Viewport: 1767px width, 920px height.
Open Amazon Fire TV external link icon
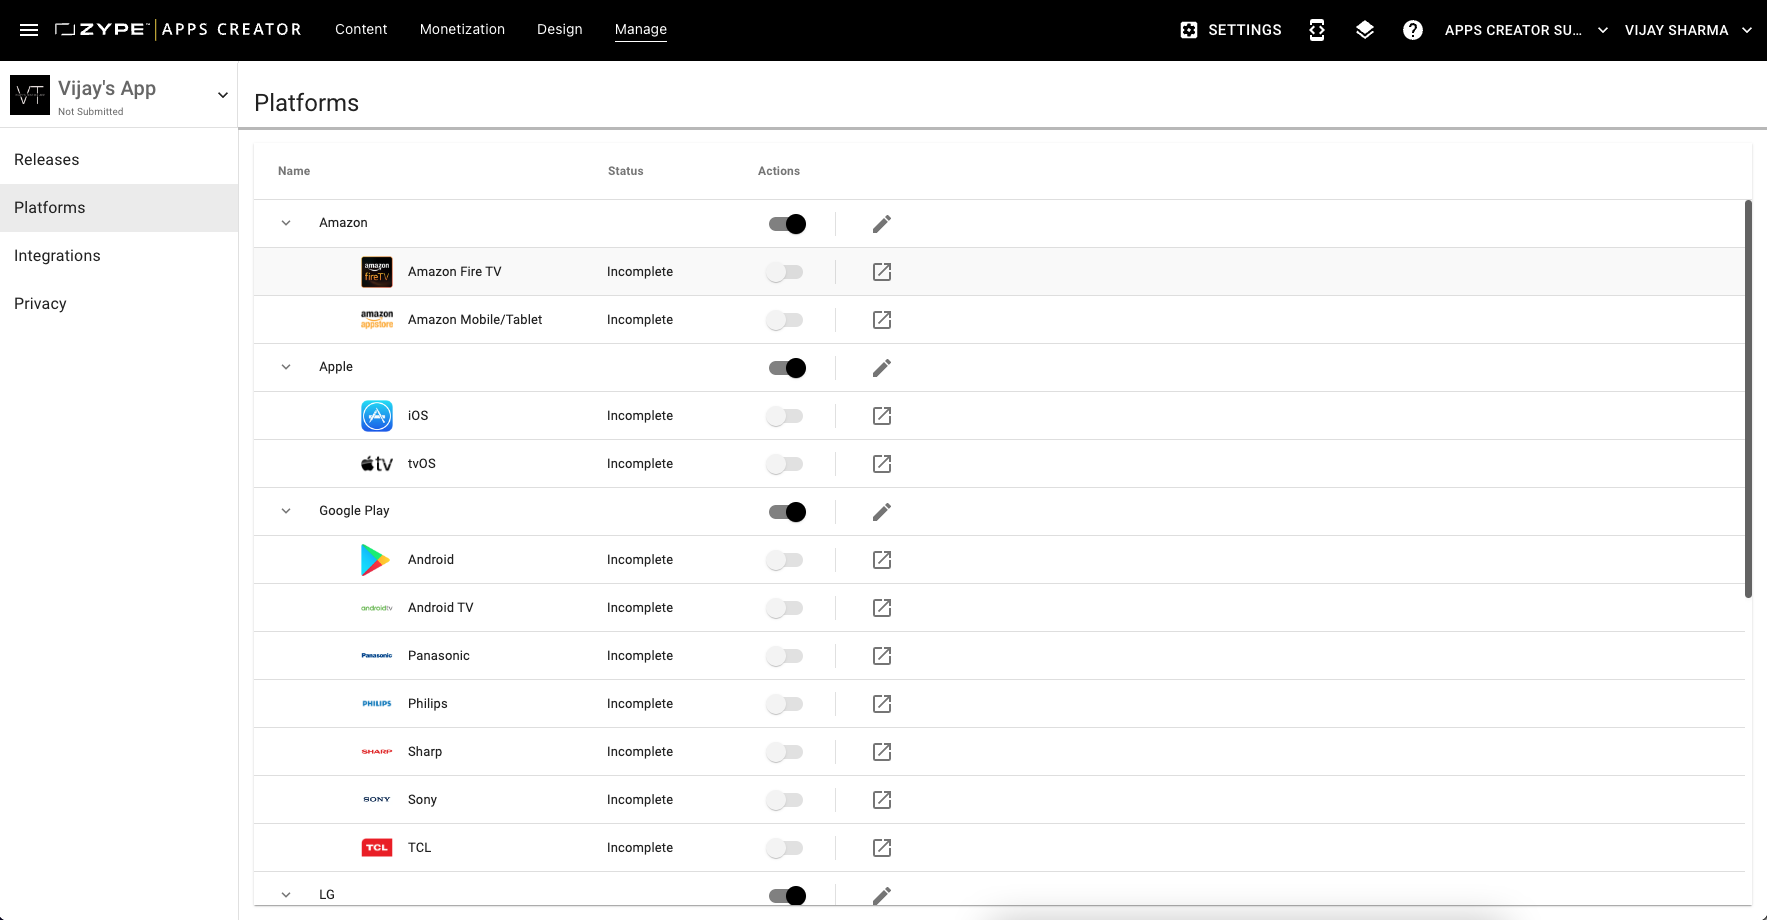[x=882, y=272]
